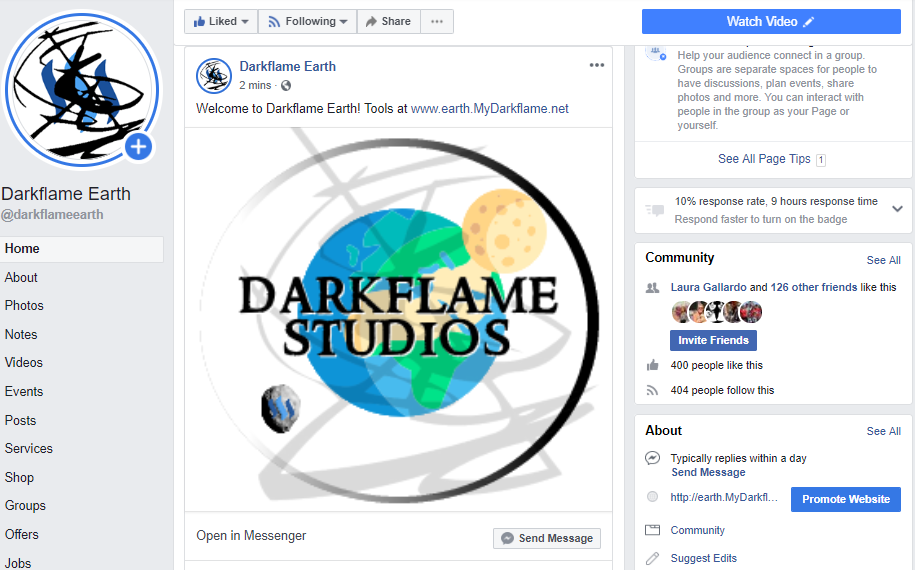Click the plus icon on profile picture
Viewport: 915px width, 570px height.
tap(138, 147)
